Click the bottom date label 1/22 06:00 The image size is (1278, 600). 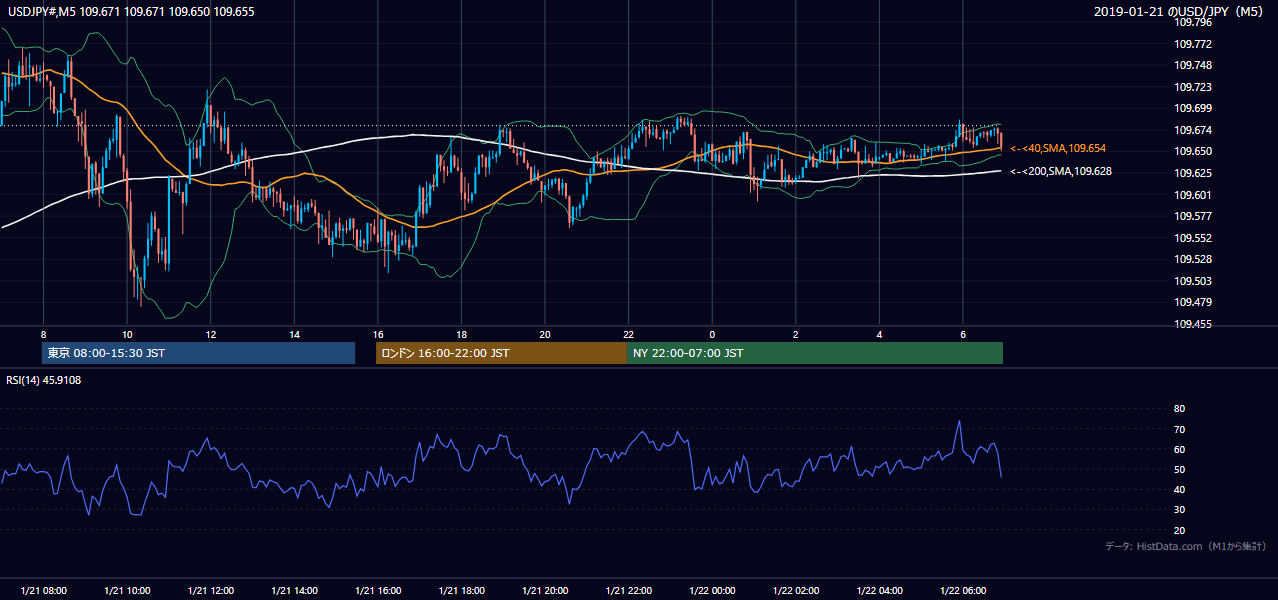pyautogui.click(x=963, y=591)
